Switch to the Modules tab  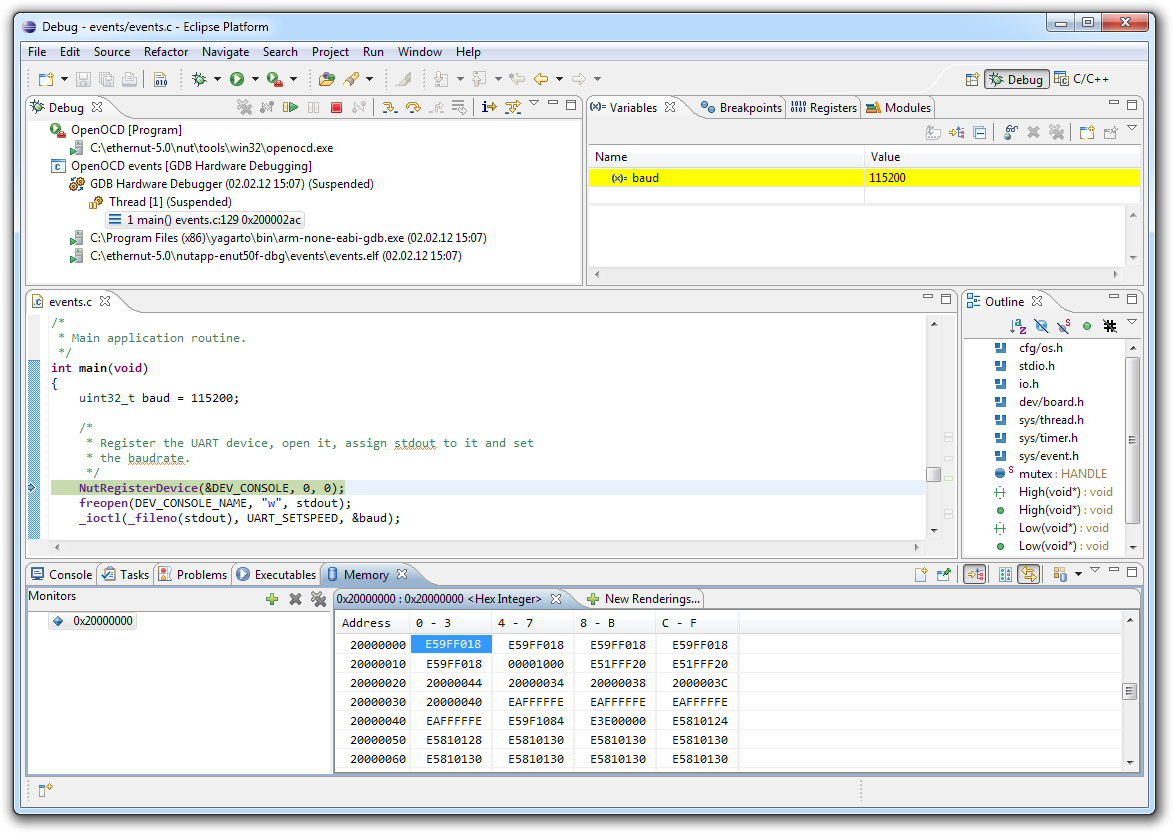point(898,108)
